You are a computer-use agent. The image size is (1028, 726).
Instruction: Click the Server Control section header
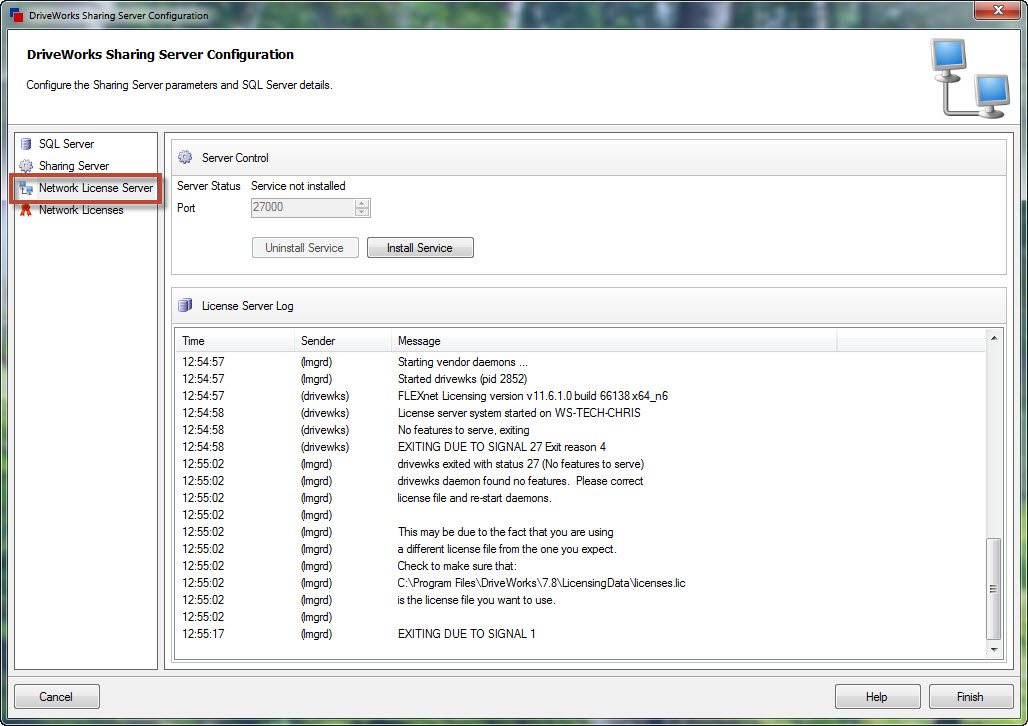(589, 157)
